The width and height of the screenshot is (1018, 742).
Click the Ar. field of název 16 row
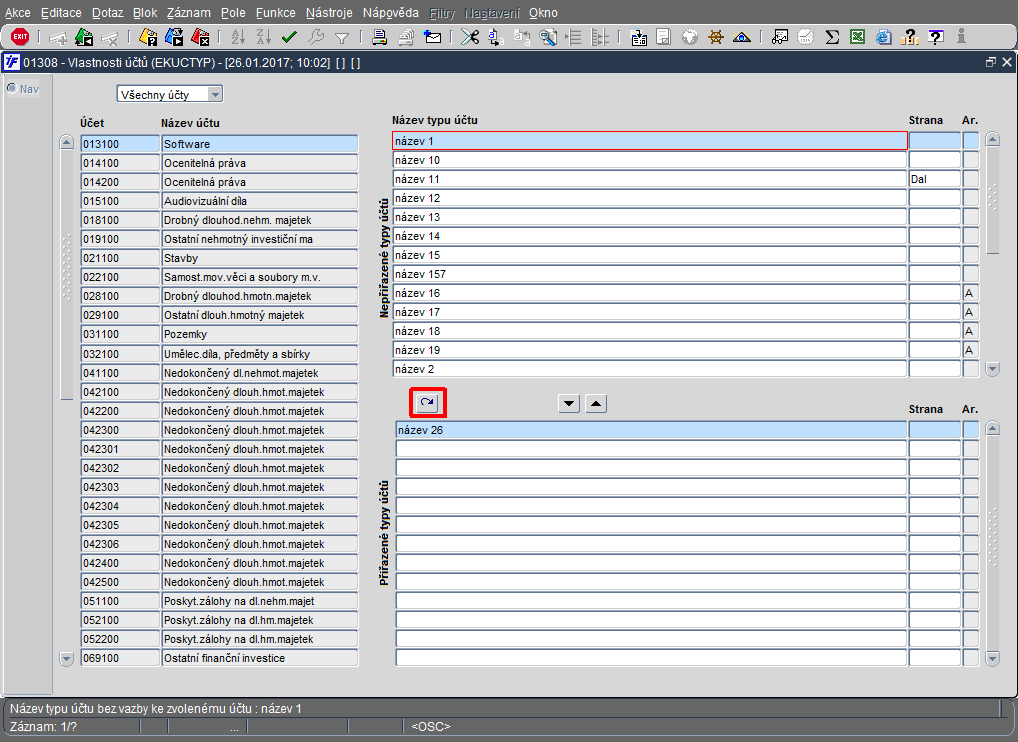971,293
